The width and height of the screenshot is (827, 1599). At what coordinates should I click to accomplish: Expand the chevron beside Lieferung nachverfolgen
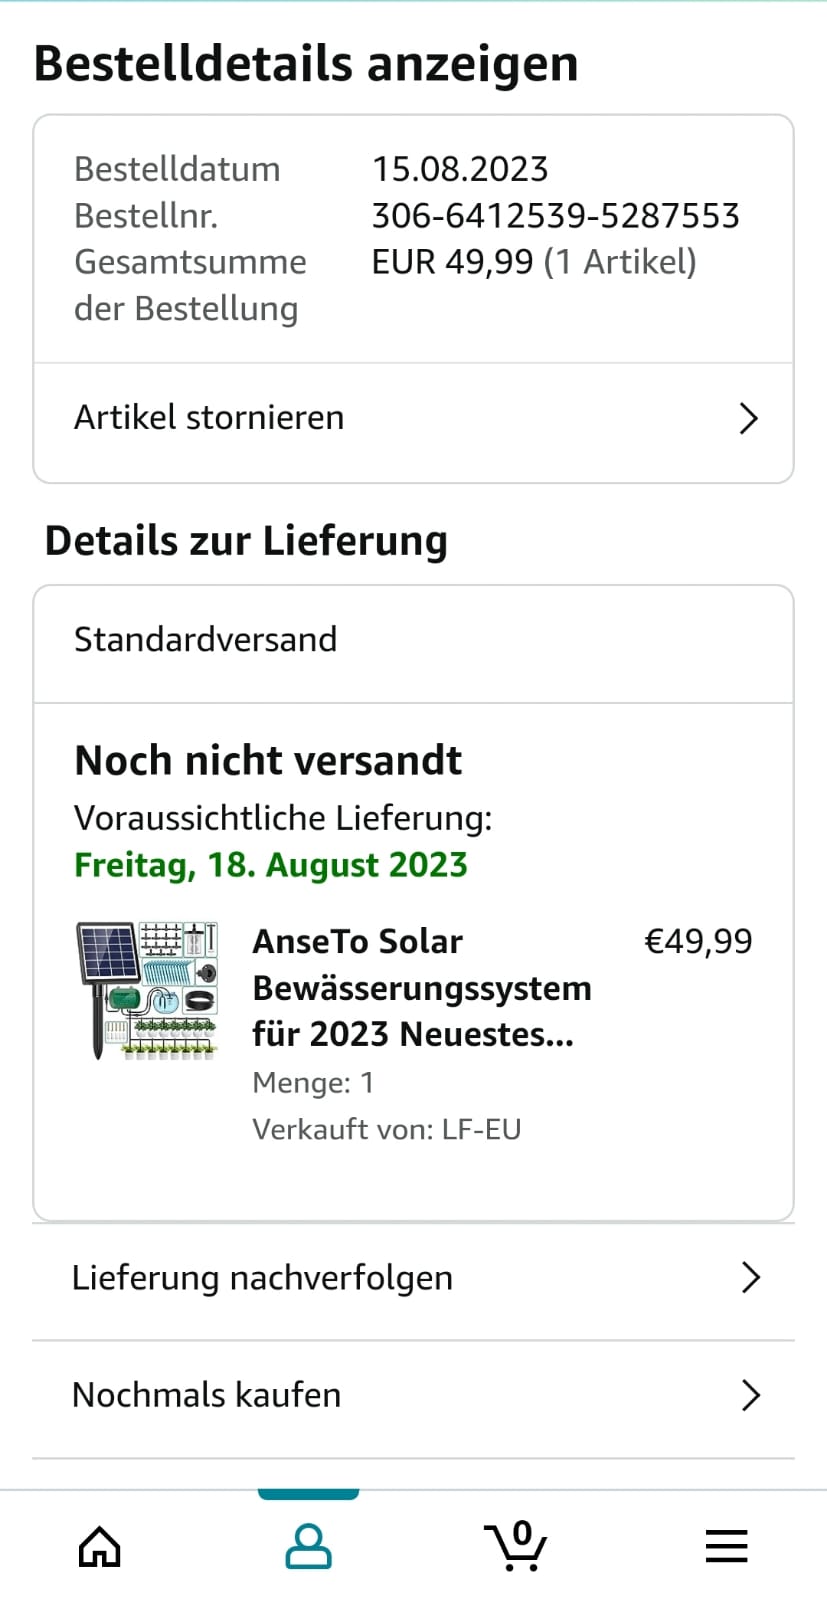tap(750, 1278)
